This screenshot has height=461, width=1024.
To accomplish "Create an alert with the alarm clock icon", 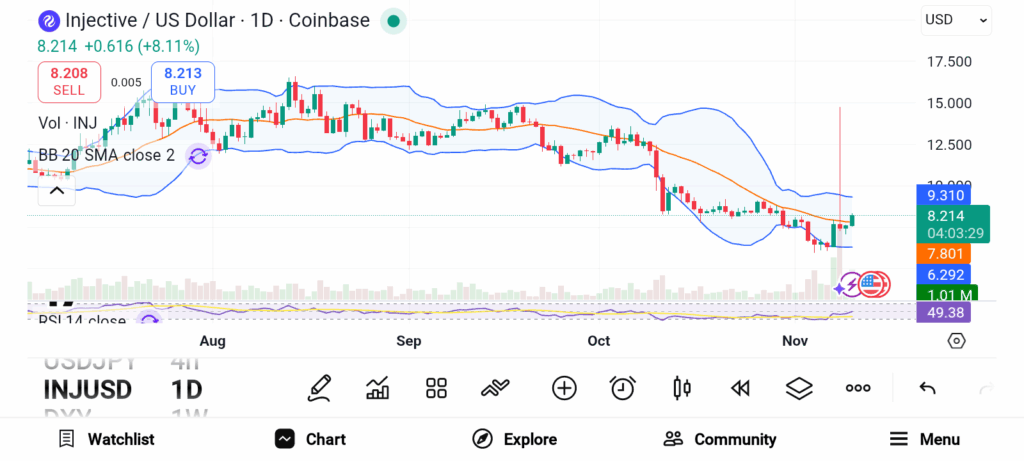I will [x=623, y=388].
